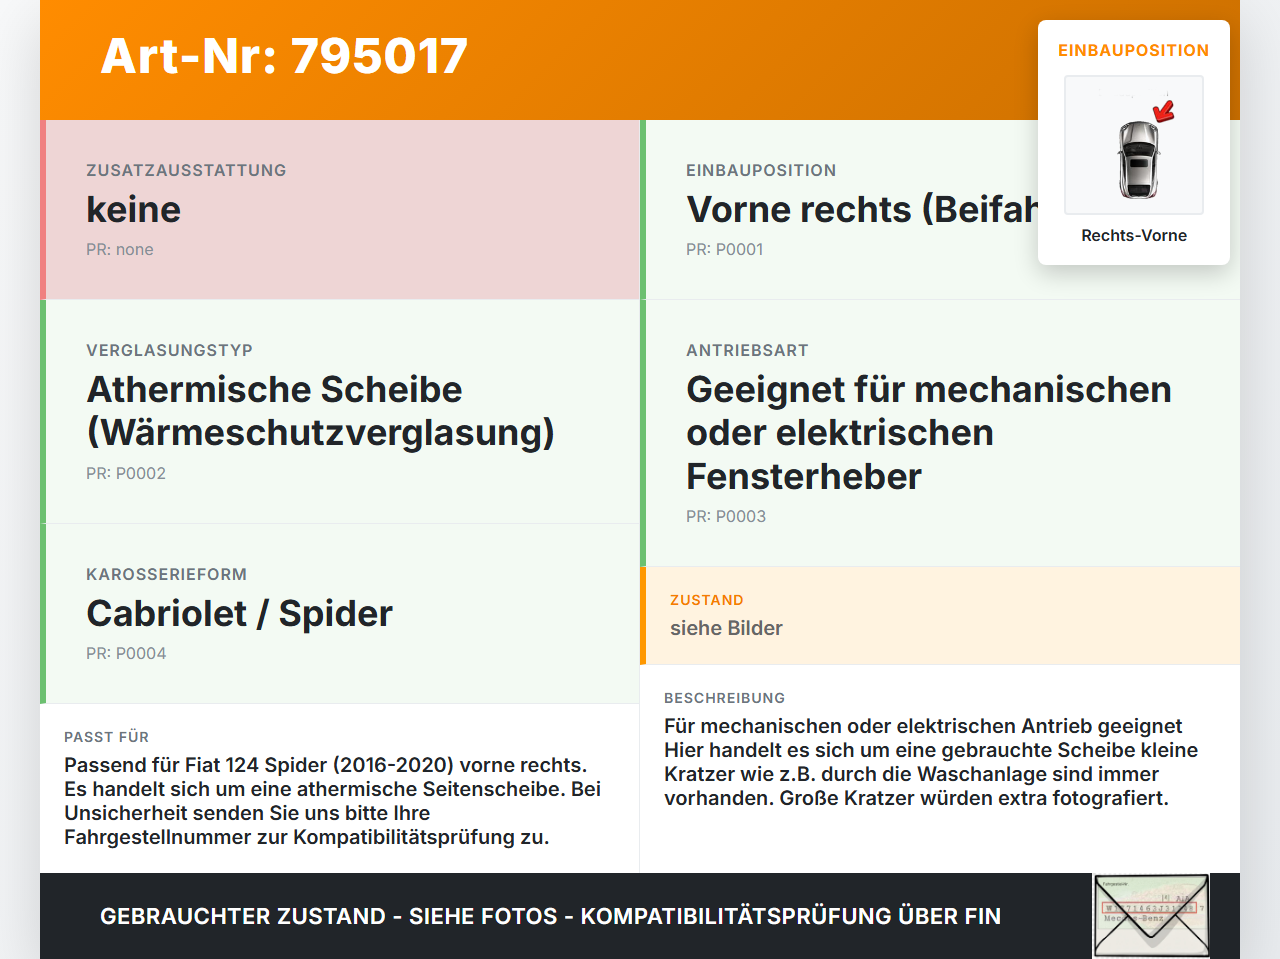Viewport: 1280px width, 959px height.
Task: Click 'Geeignet für mechanischen oder elektrischen Fensterheber'
Action: pos(929,433)
